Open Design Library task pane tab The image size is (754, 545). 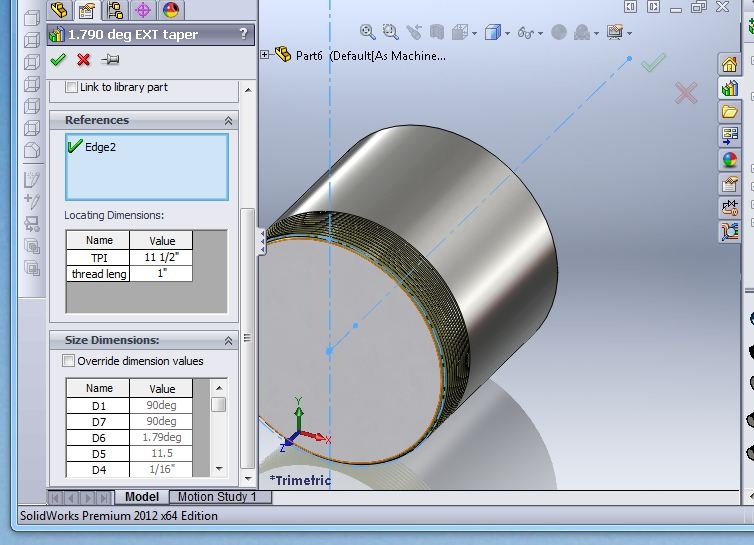pos(729,88)
